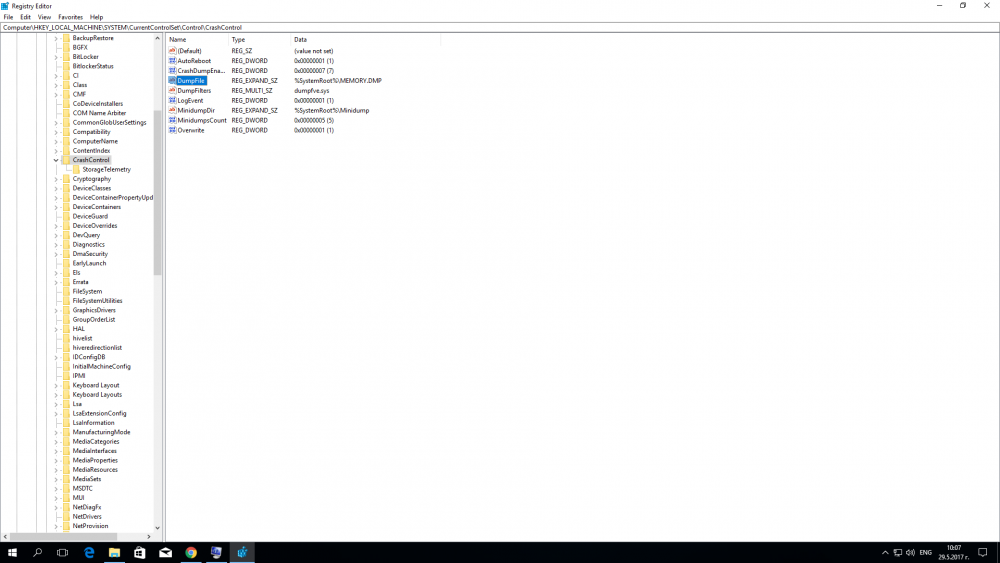Screen dimensions: 1000x563
Task: Open the Edit menu
Action: 26,17
